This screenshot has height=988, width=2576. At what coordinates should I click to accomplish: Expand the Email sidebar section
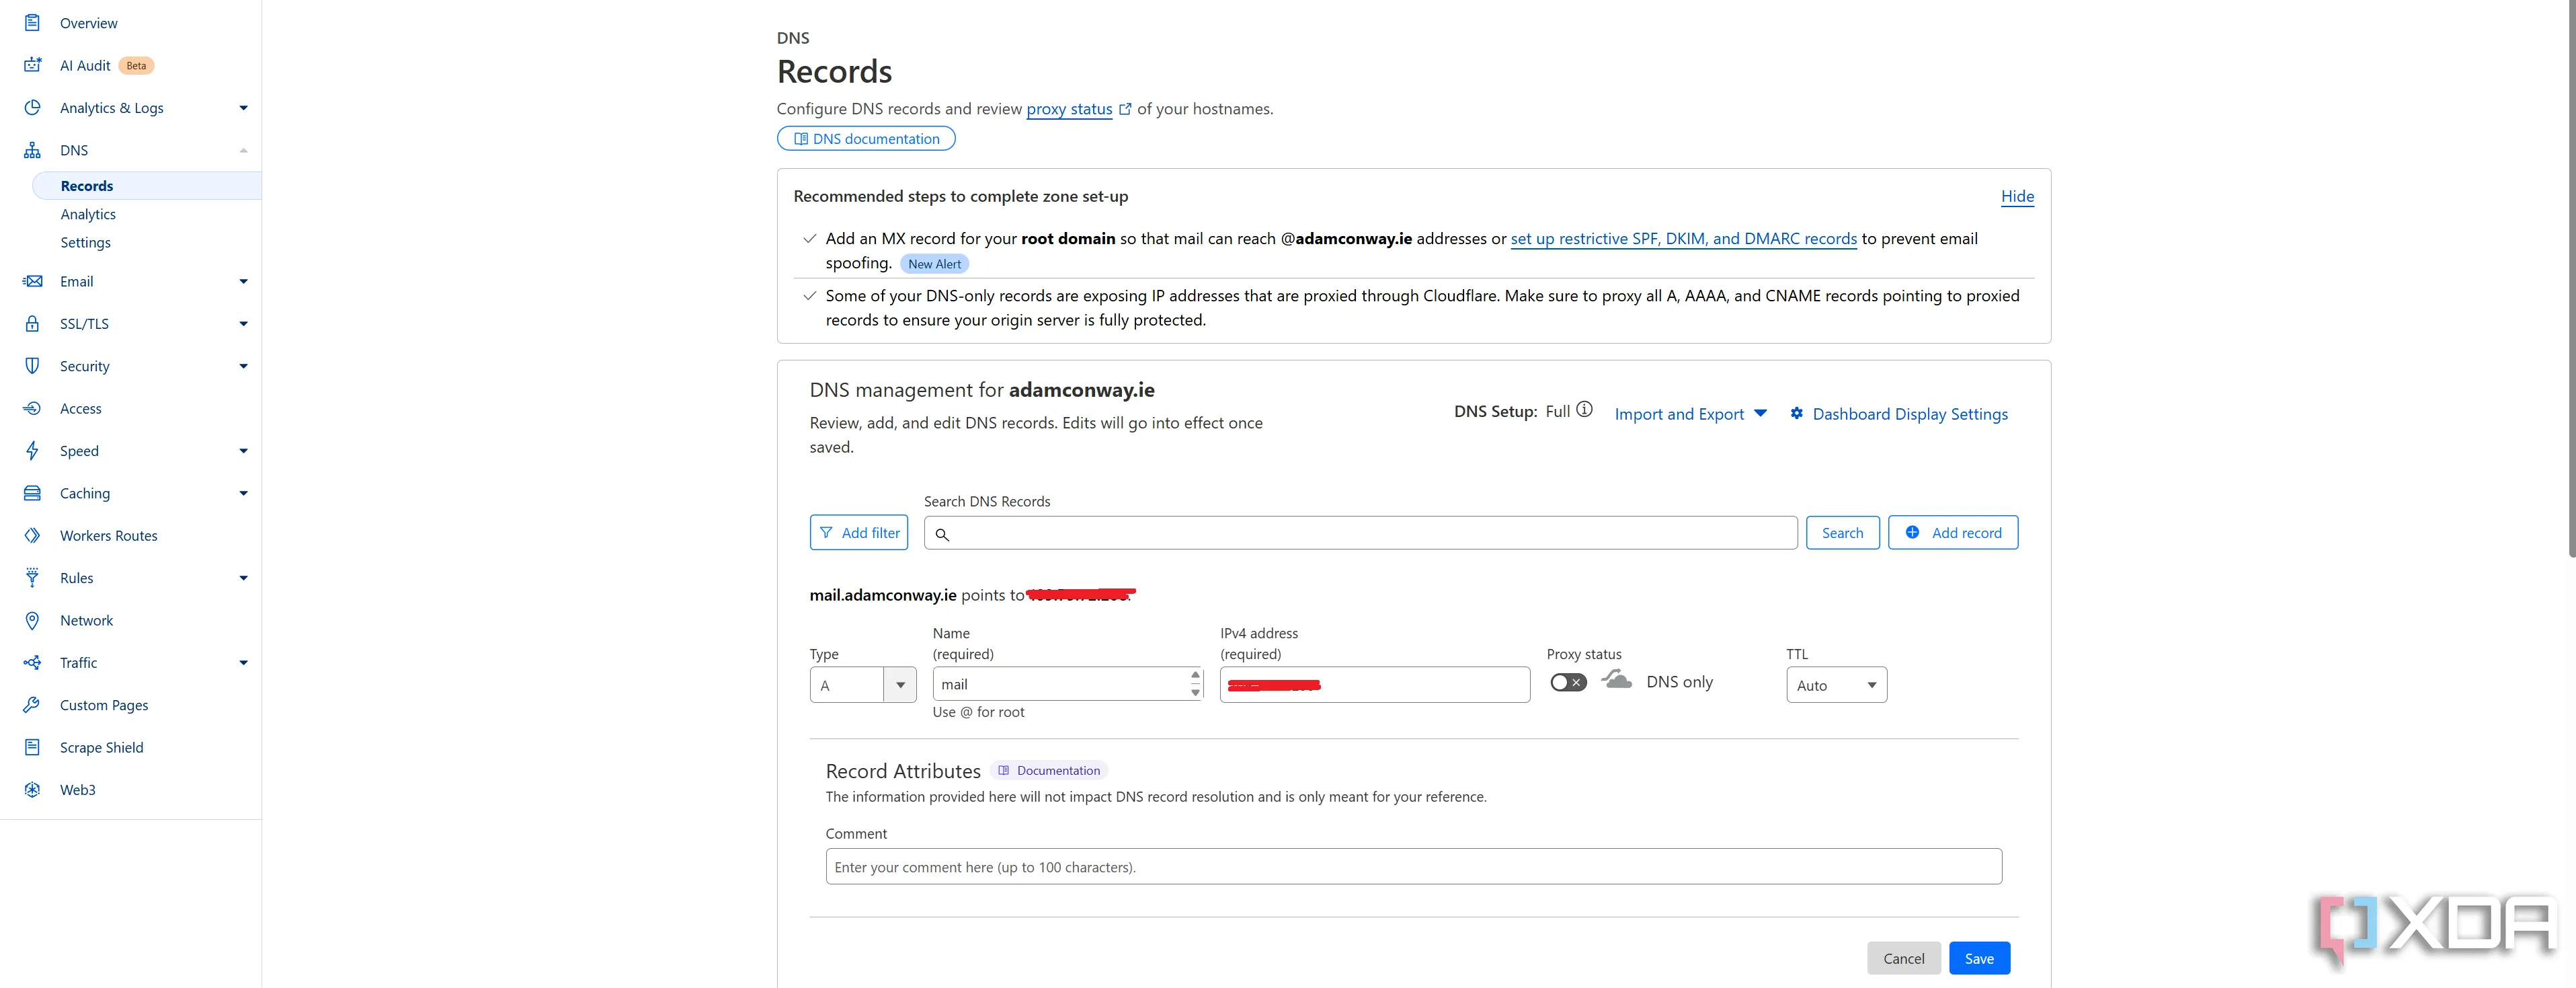(x=243, y=281)
